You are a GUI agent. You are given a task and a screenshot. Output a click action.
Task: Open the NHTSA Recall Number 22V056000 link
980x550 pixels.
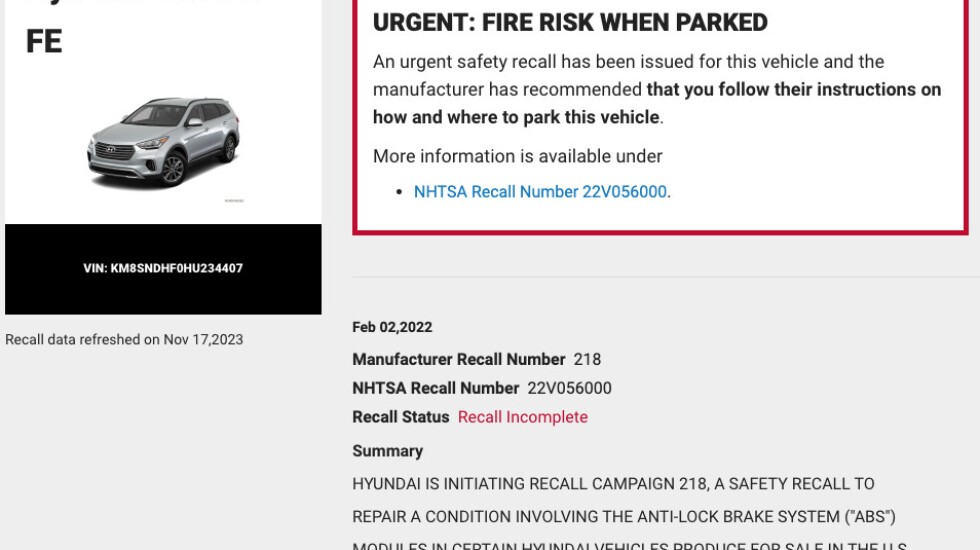540,192
